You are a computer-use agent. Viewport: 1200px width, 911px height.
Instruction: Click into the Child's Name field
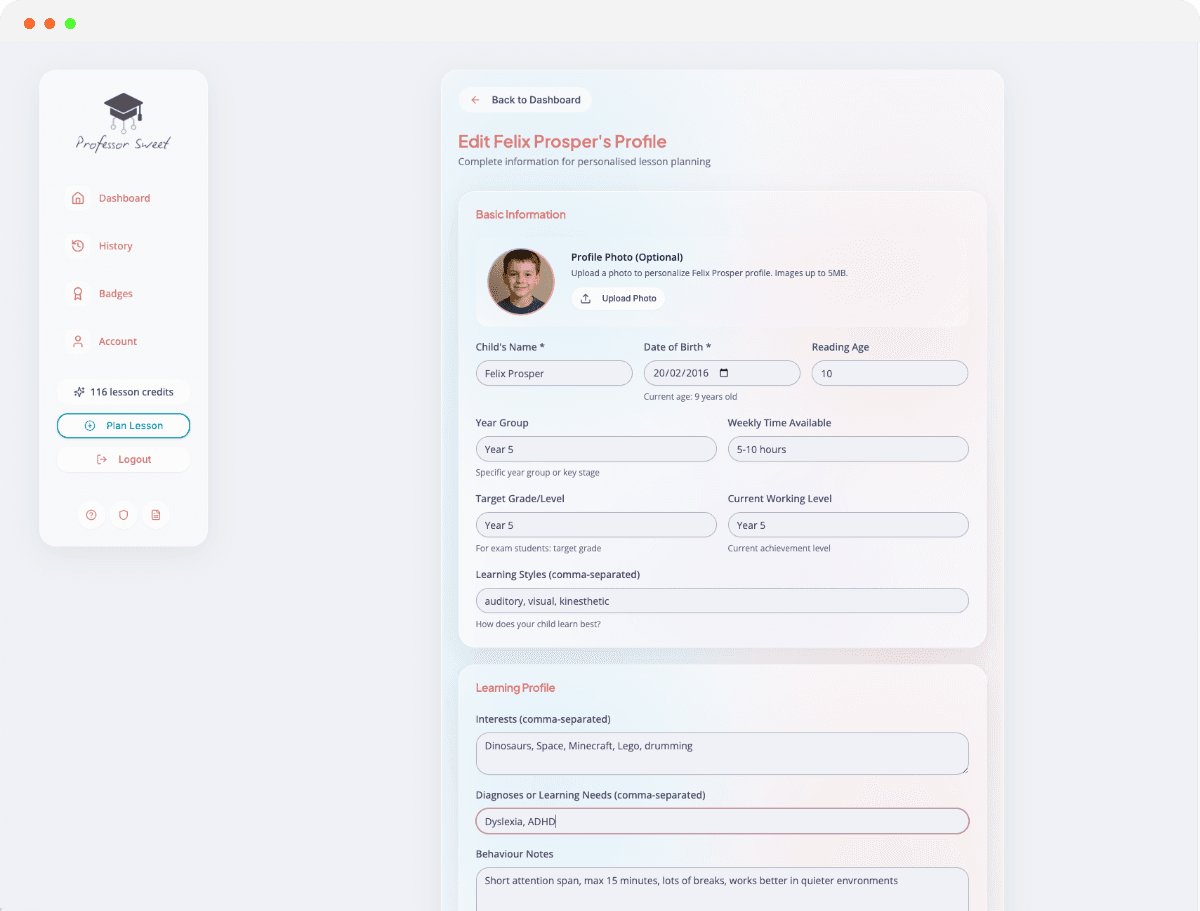(553, 373)
